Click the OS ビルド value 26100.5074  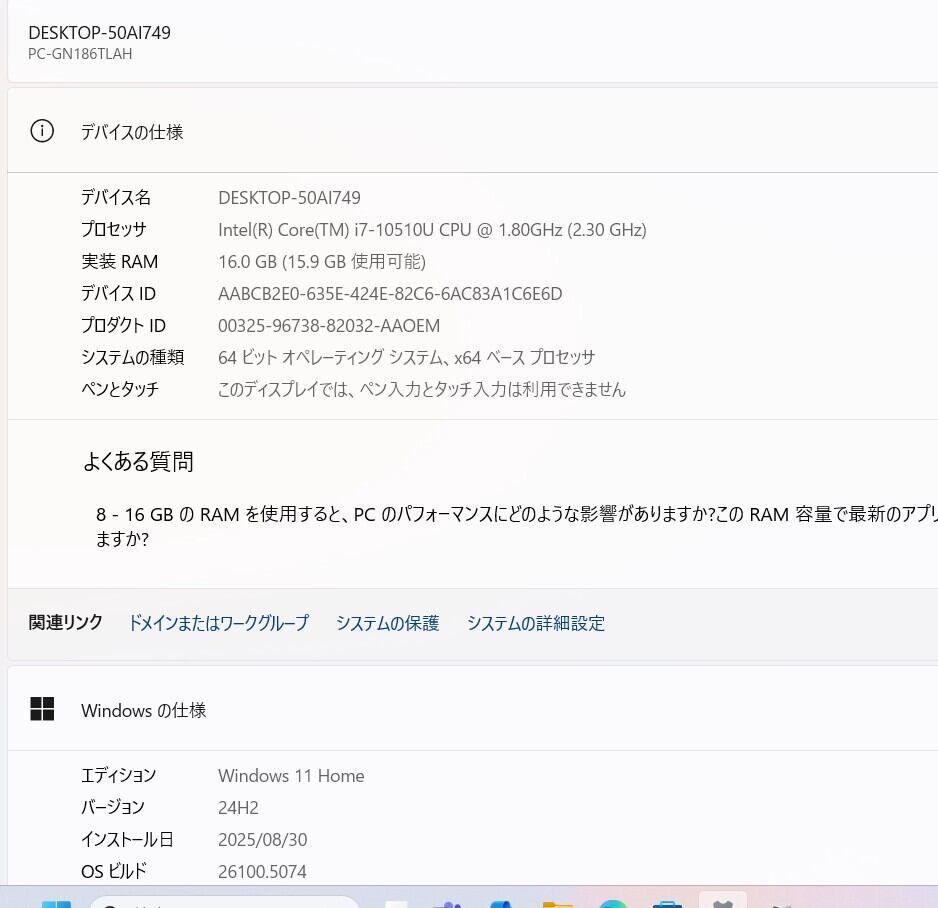point(262,872)
